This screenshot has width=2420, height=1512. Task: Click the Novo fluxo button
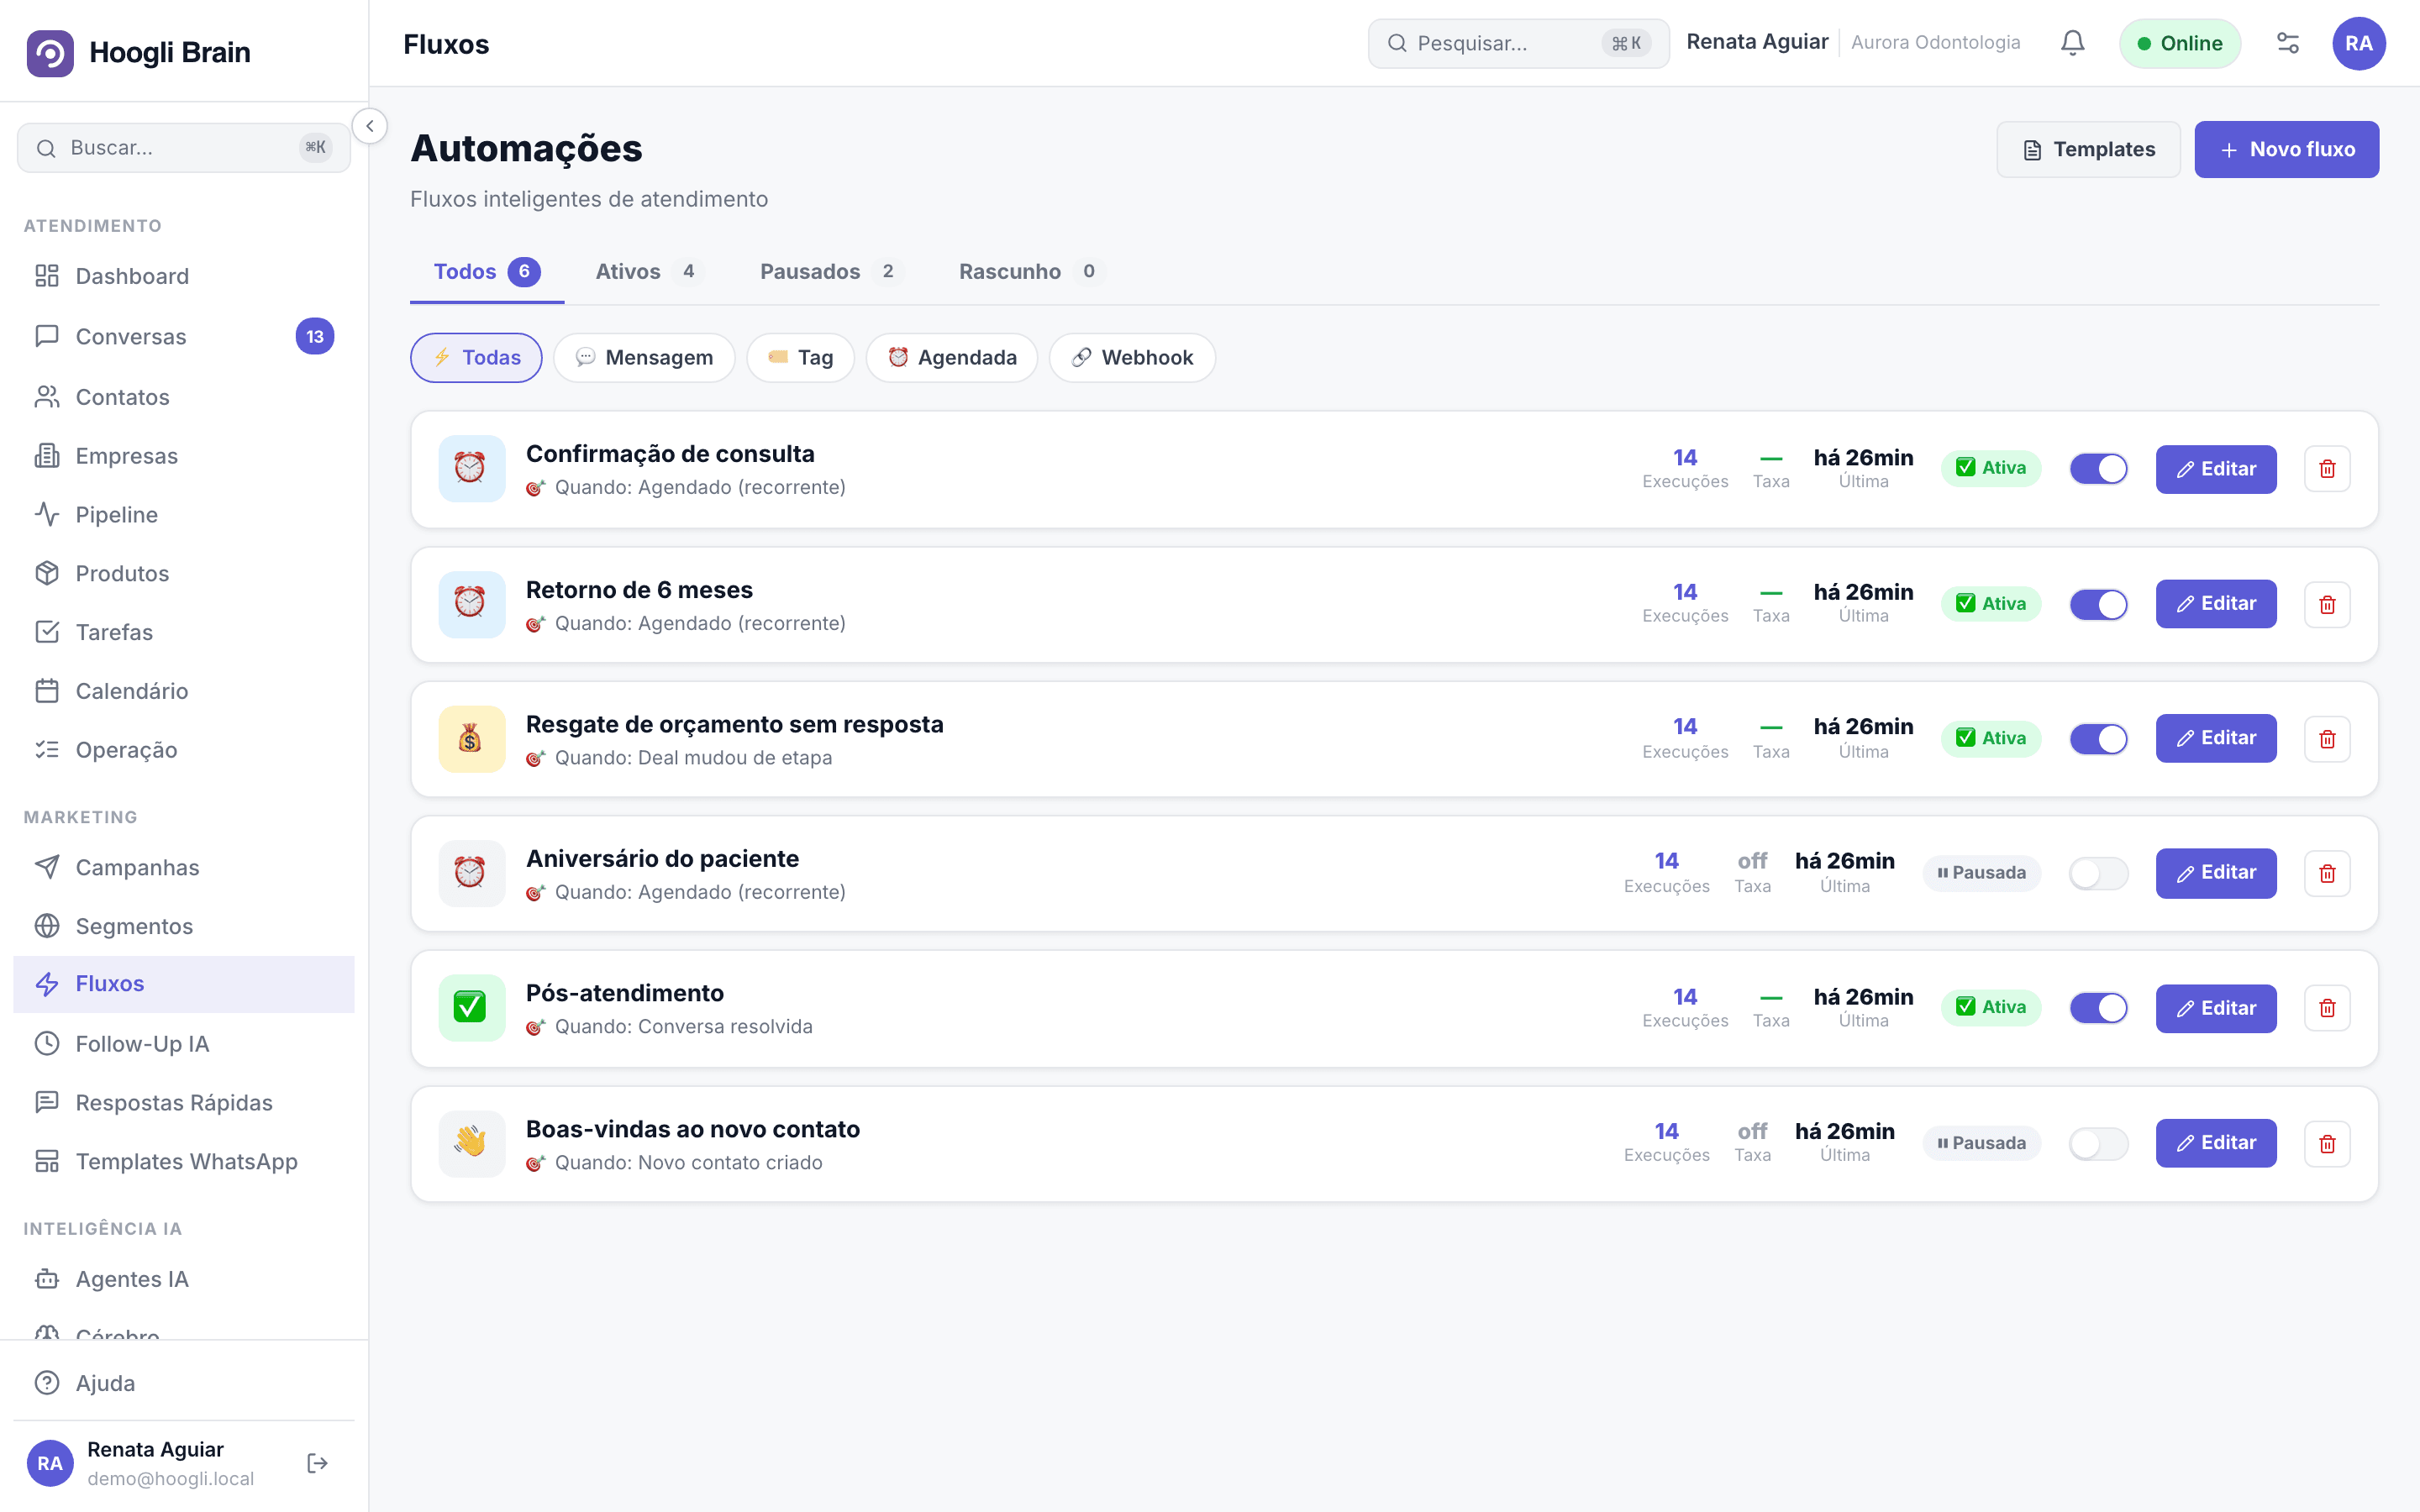coord(2286,149)
